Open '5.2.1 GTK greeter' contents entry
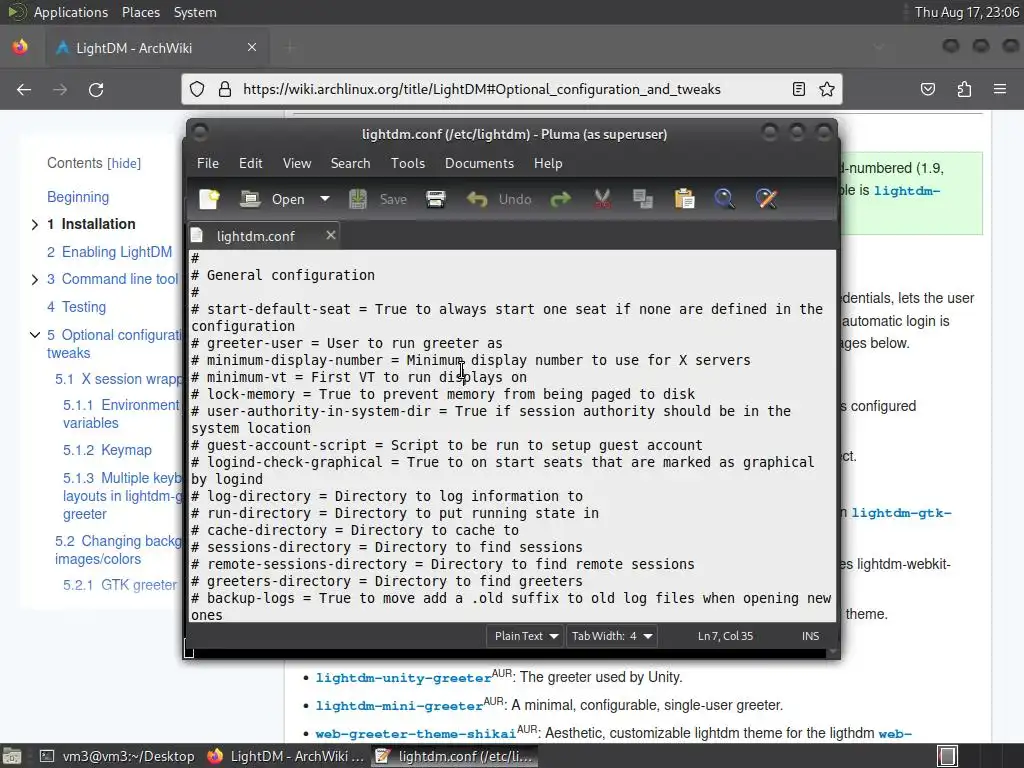Screen dimensions: 1024x768 120,585
